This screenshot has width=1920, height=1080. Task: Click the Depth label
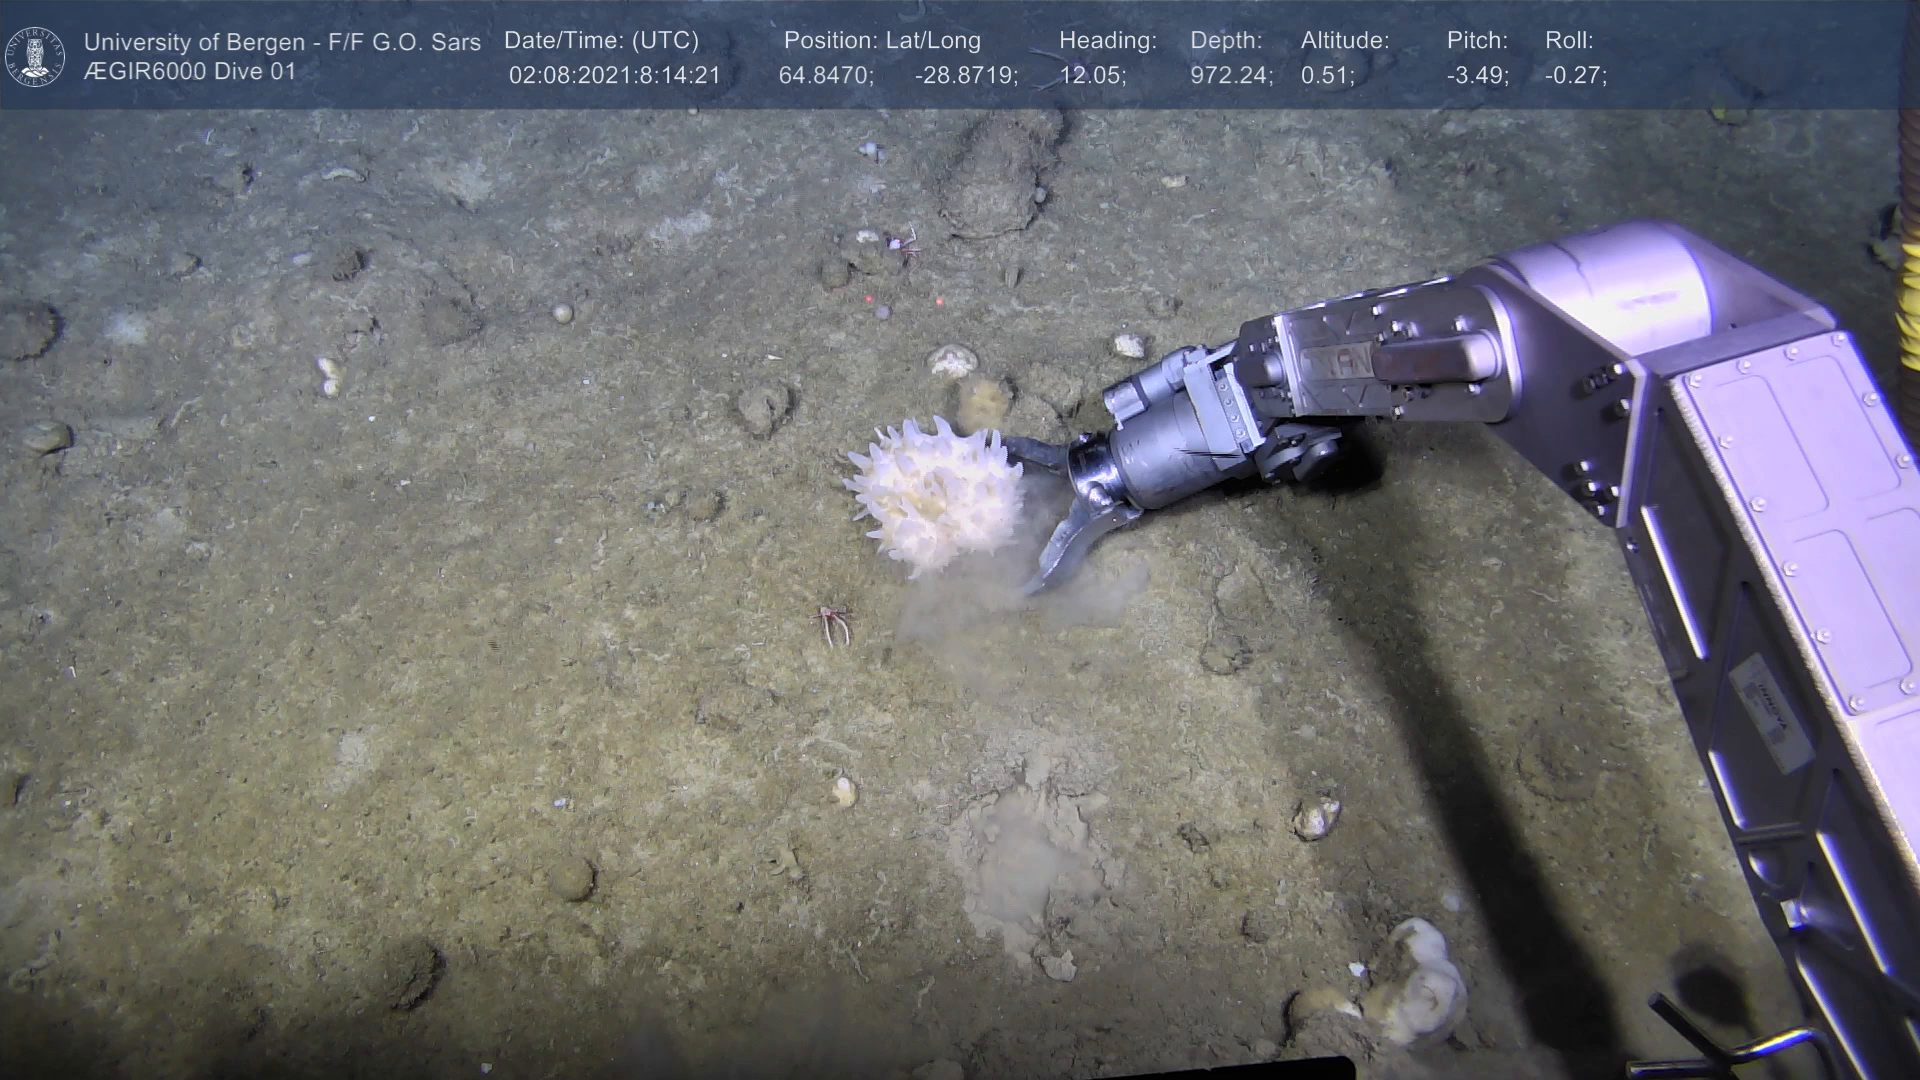pos(1226,40)
